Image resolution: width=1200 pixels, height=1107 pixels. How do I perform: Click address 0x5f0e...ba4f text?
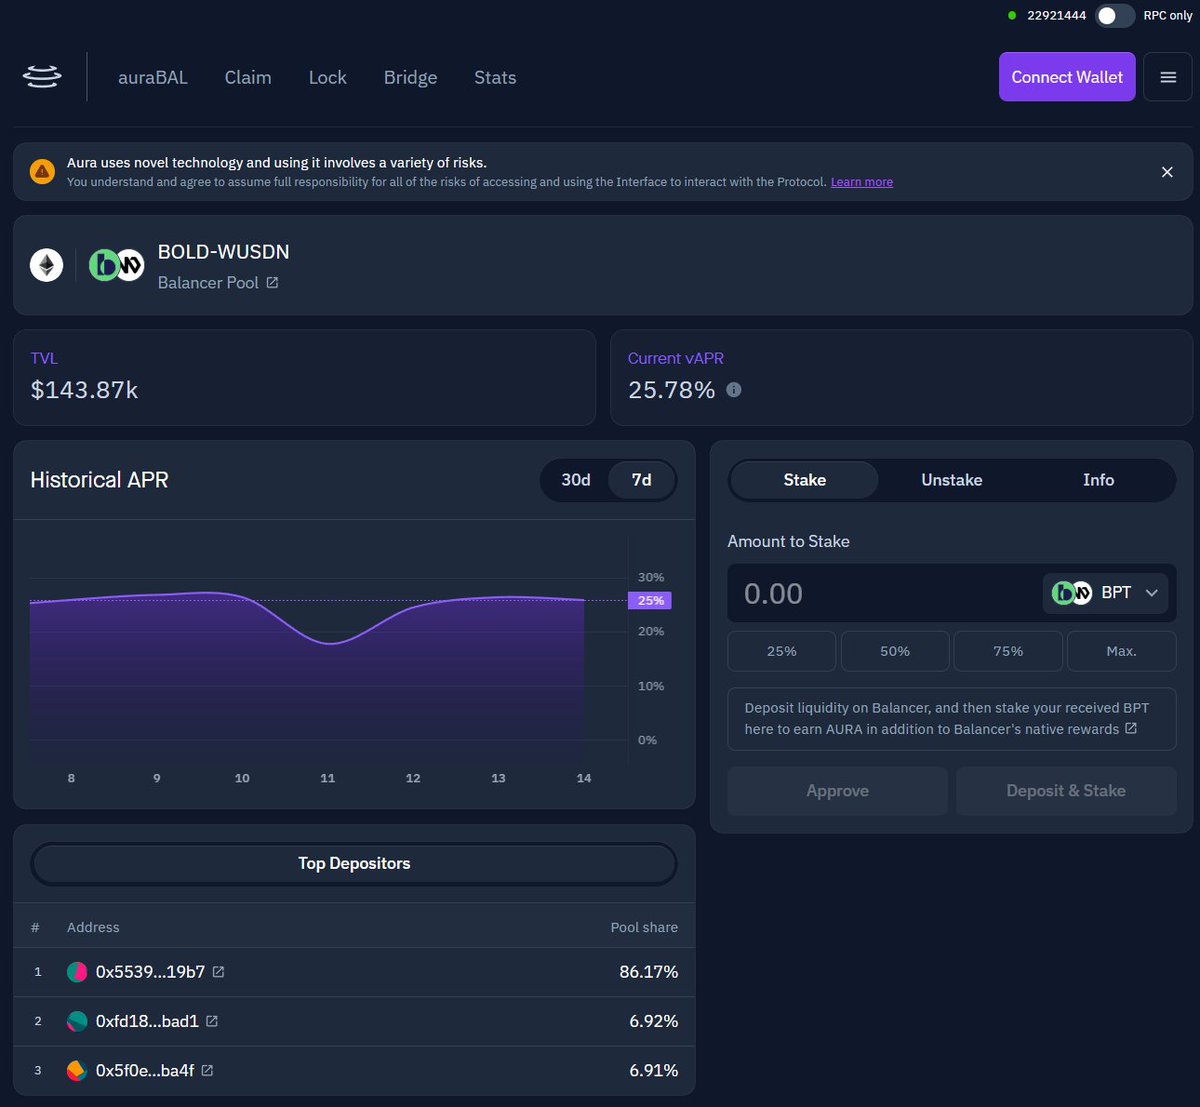click(145, 1070)
